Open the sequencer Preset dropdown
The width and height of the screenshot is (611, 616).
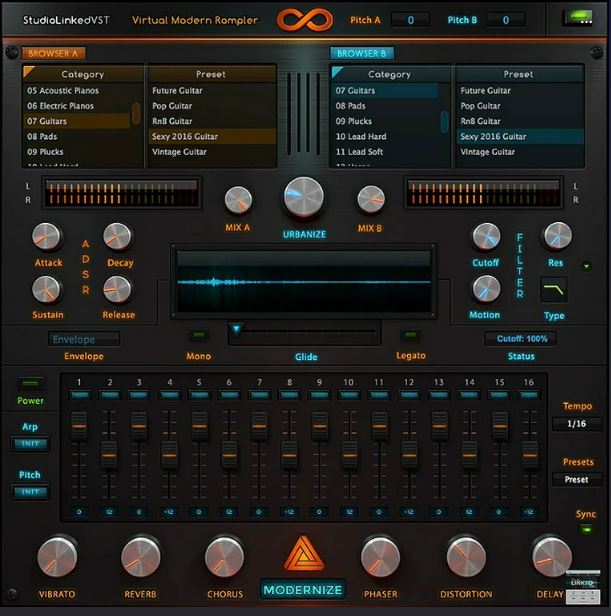[x=576, y=480]
